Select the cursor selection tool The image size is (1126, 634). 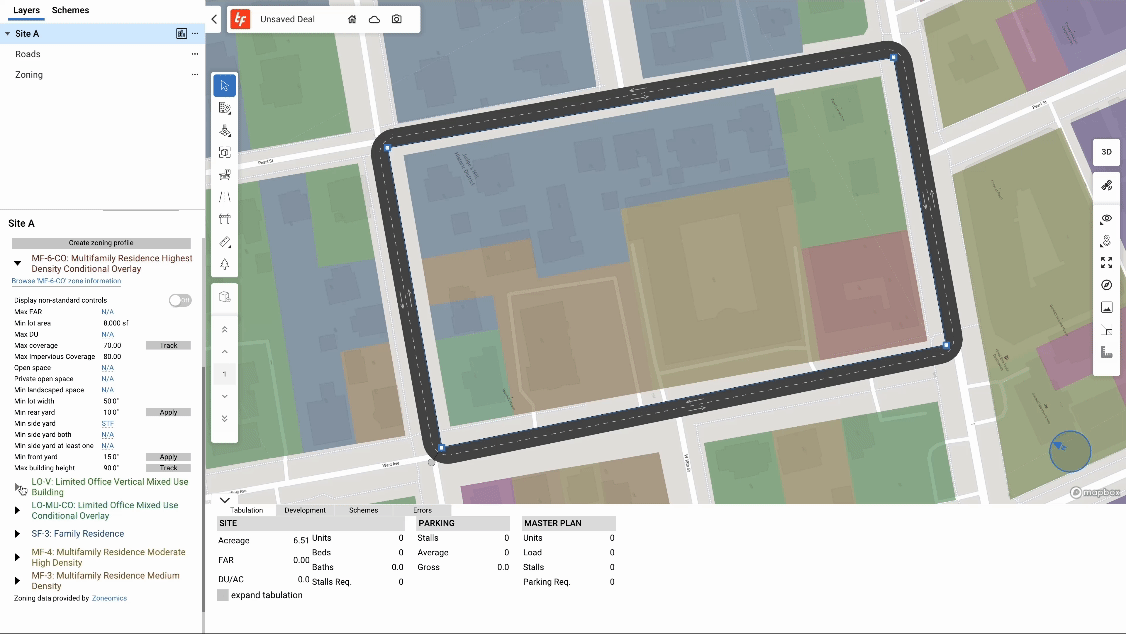coord(224,85)
